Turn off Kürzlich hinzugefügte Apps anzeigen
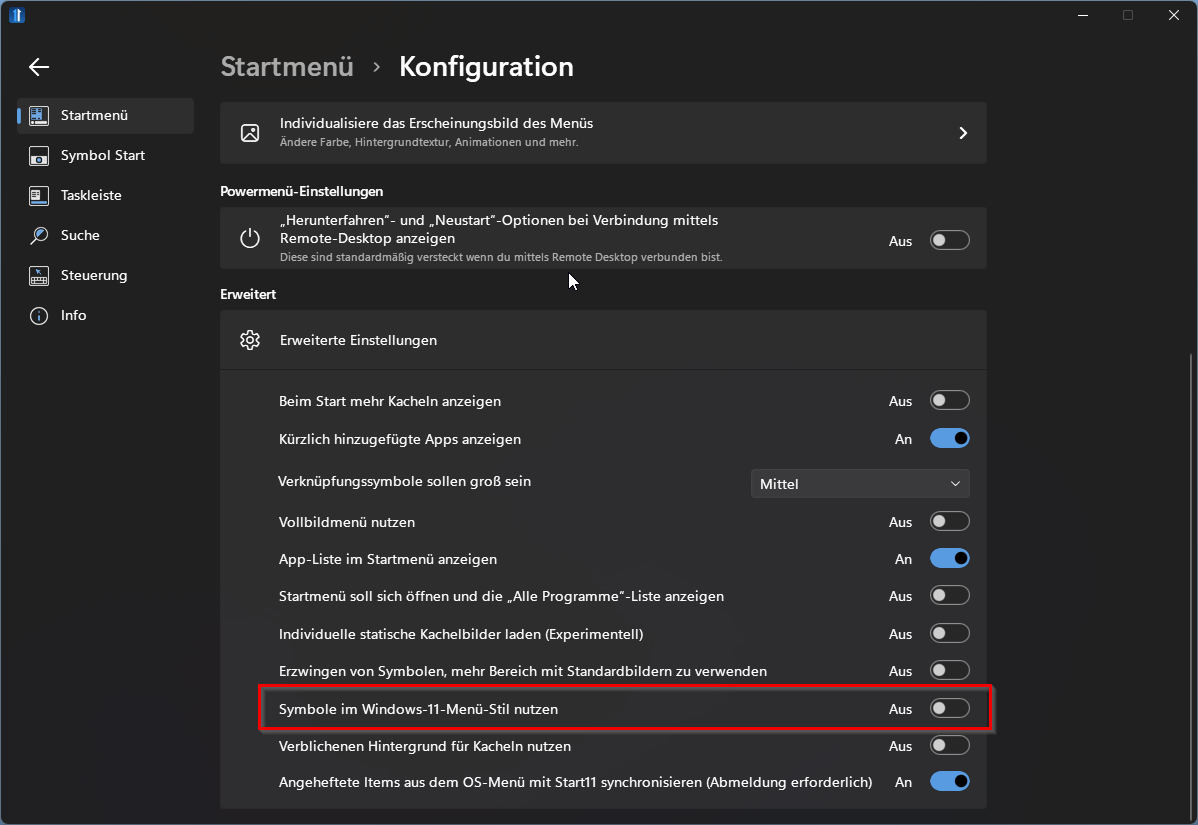Viewport: 1198px width, 825px height. (949, 438)
